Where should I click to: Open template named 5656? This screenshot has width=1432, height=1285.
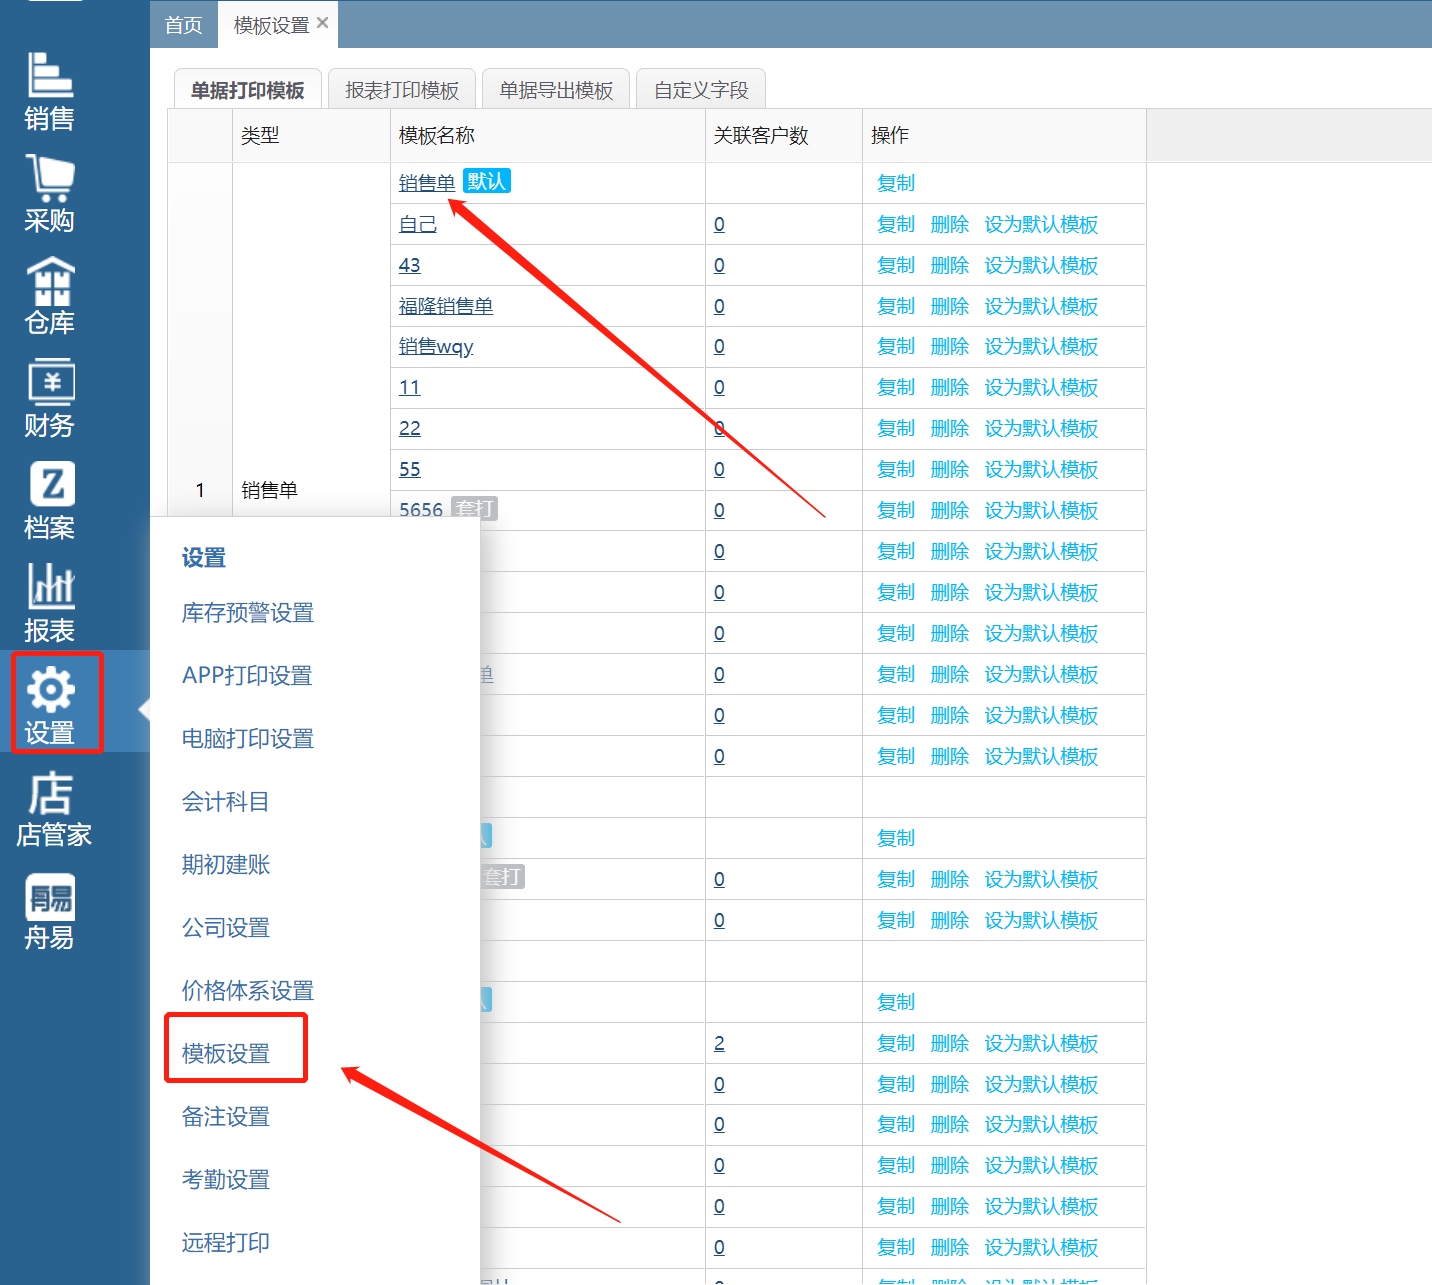(x=420, y=510)
